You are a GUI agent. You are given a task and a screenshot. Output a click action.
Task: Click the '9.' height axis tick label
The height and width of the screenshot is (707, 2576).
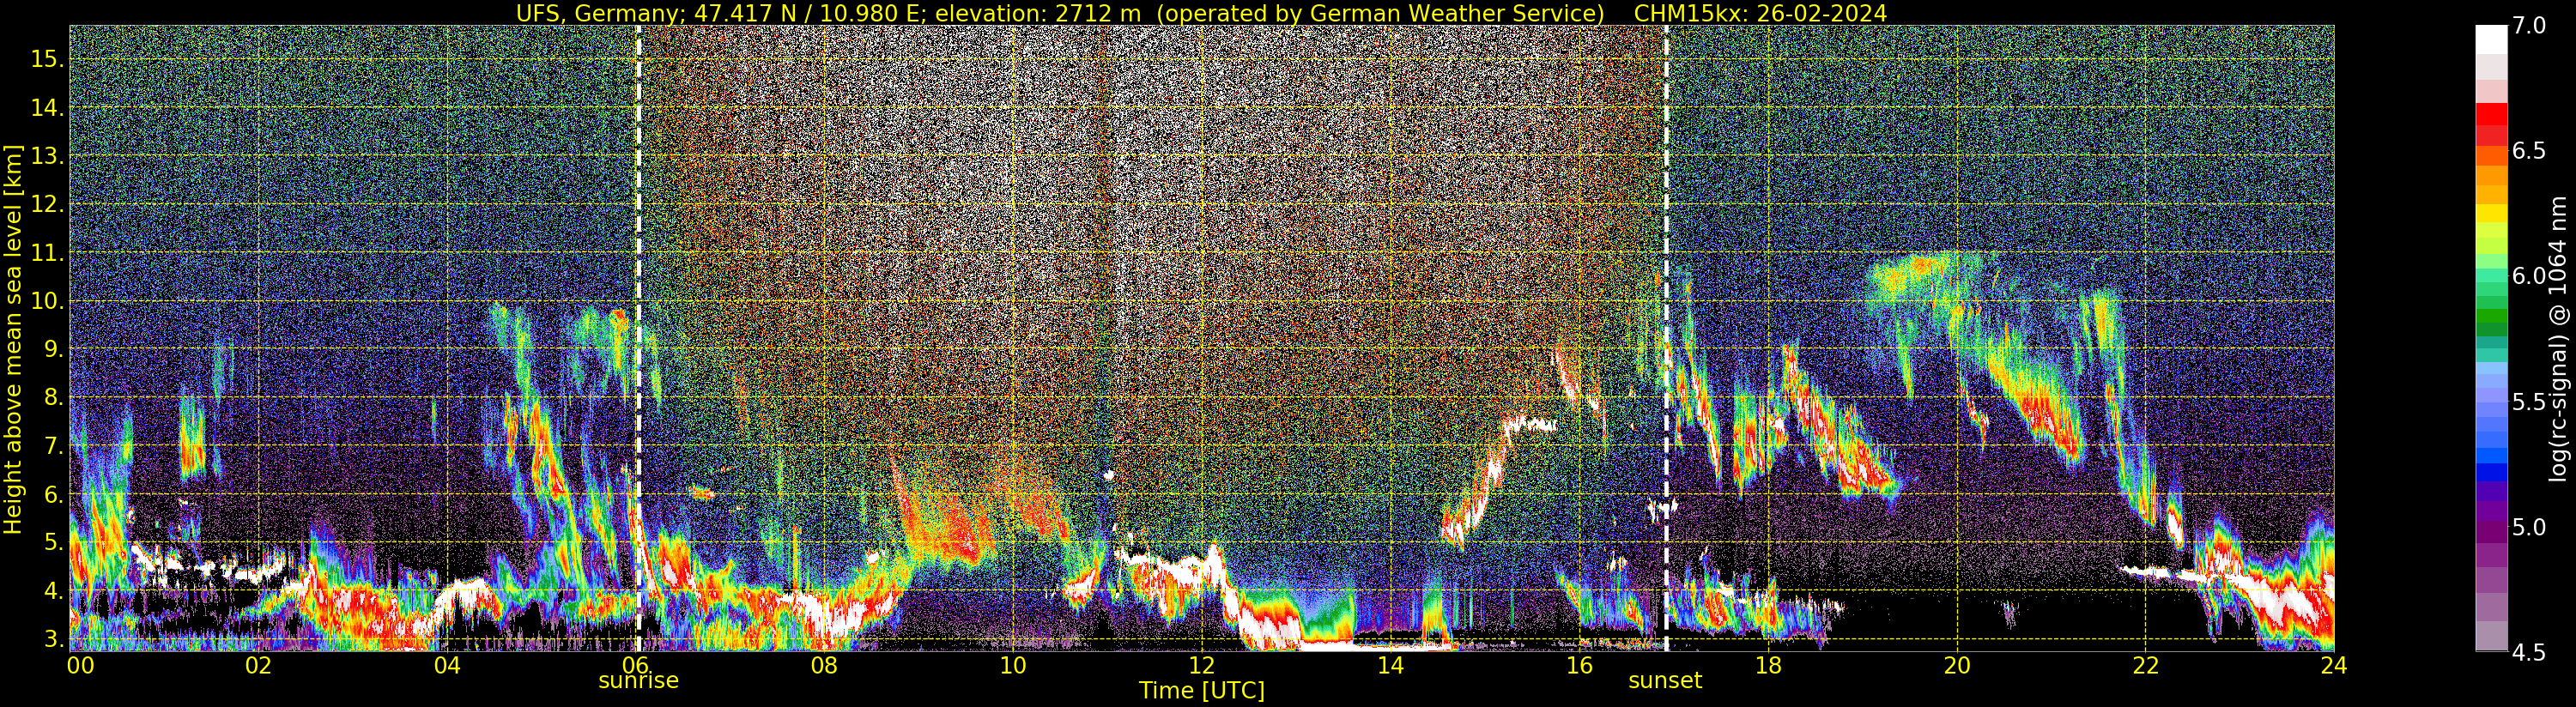[x=53, y=349]
